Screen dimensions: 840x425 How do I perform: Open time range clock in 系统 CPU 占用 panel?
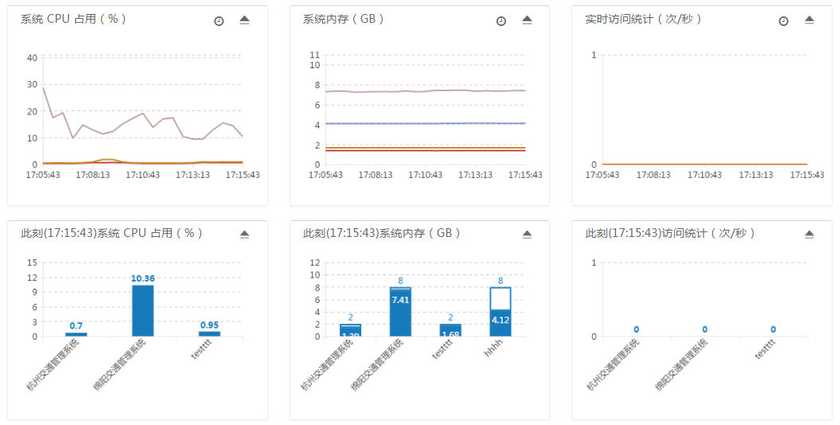(x=219, y=21)
